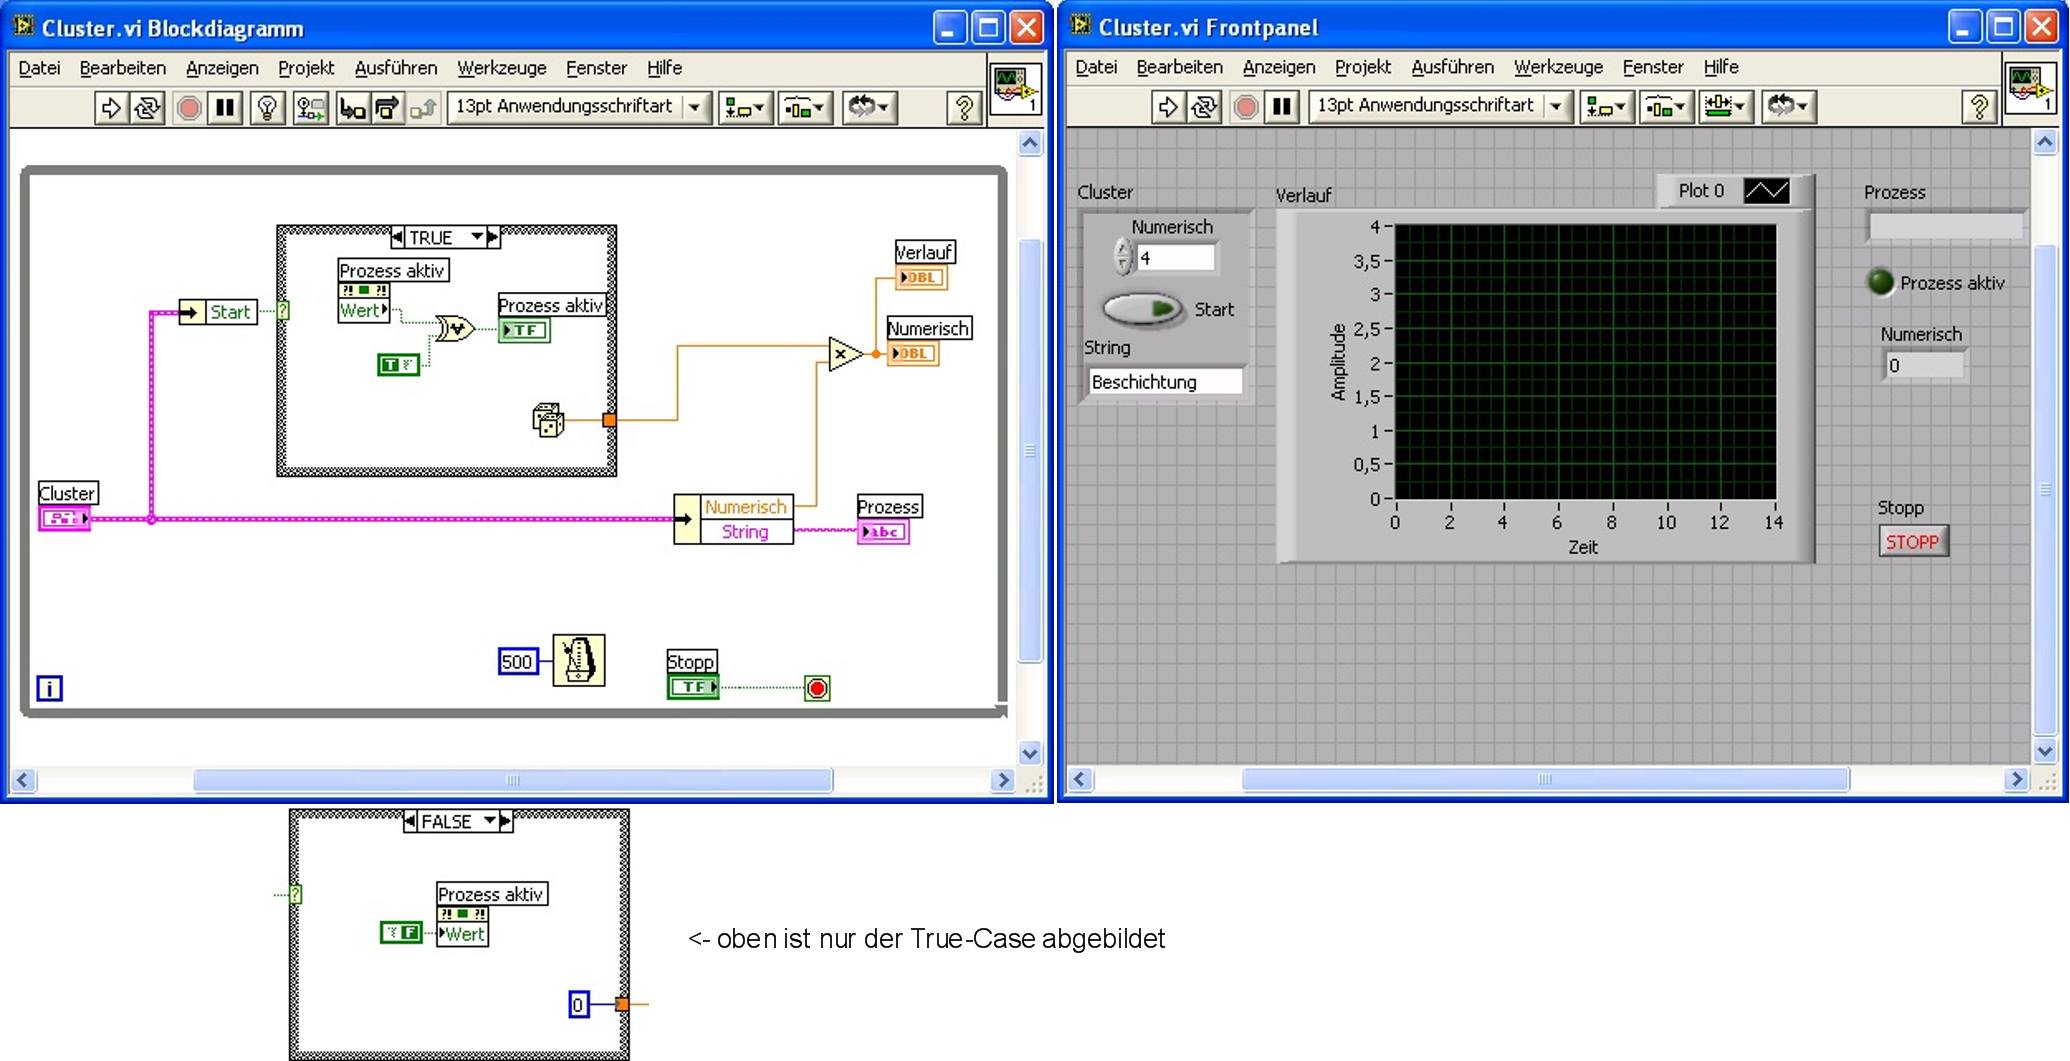
Task: Toggle Retain Wire Values in Blockdiagramm toolbar
Action: click(x=310, y=108)
